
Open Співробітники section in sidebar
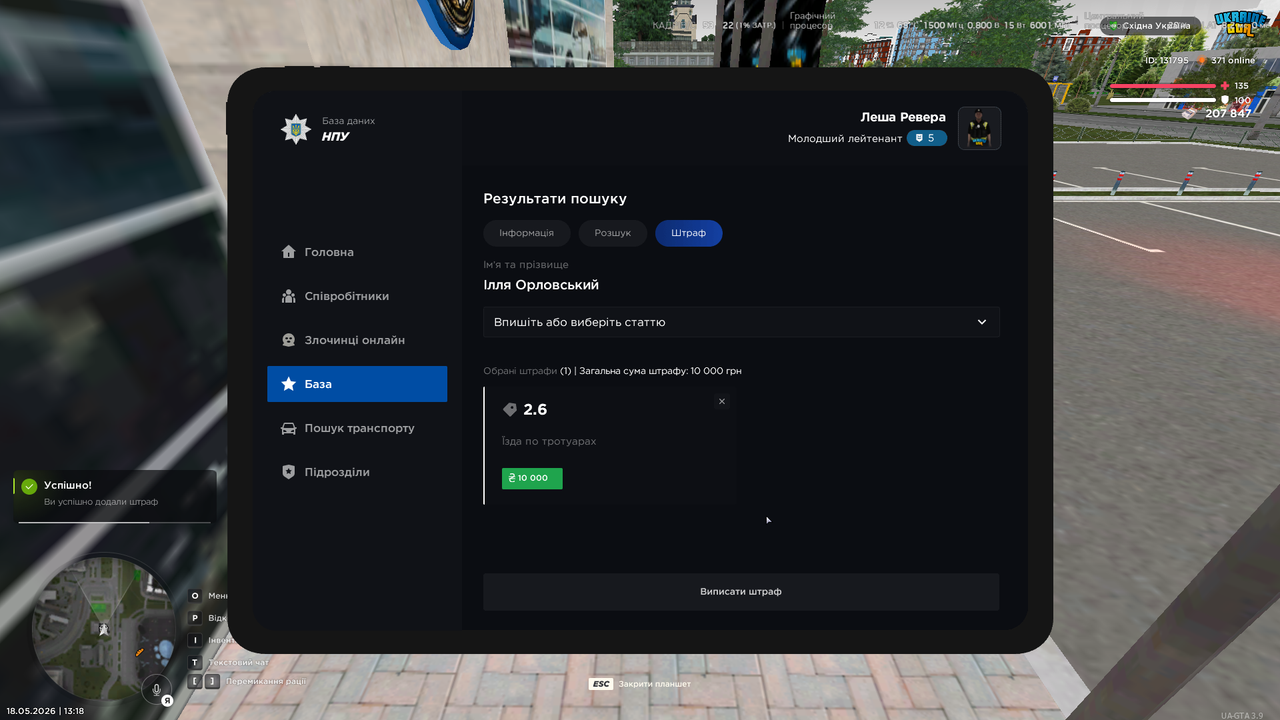[357, 296]
